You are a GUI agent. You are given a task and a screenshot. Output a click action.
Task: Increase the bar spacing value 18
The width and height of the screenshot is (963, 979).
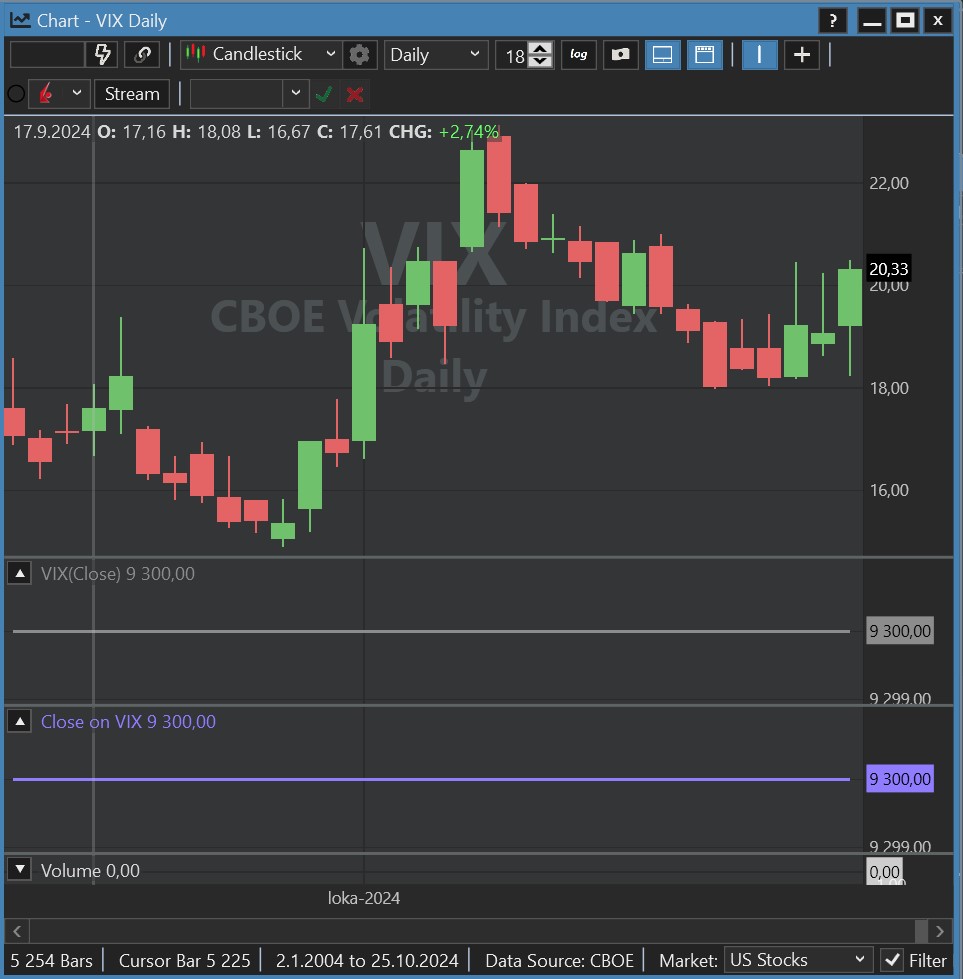[x=540, y=48]
